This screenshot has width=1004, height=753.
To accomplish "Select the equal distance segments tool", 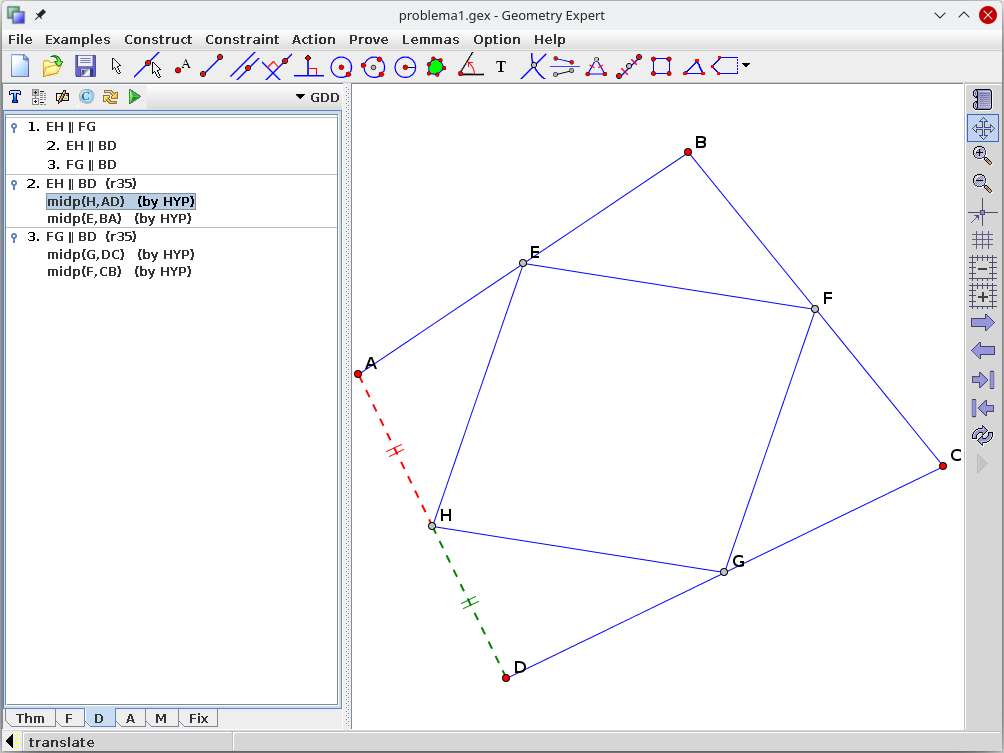I will (x=564, y=67).
